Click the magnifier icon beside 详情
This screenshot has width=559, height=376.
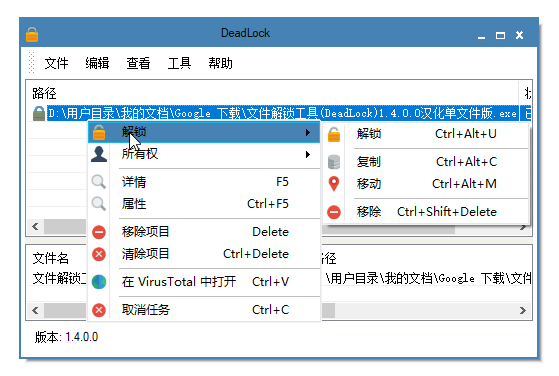pos(98,182)
